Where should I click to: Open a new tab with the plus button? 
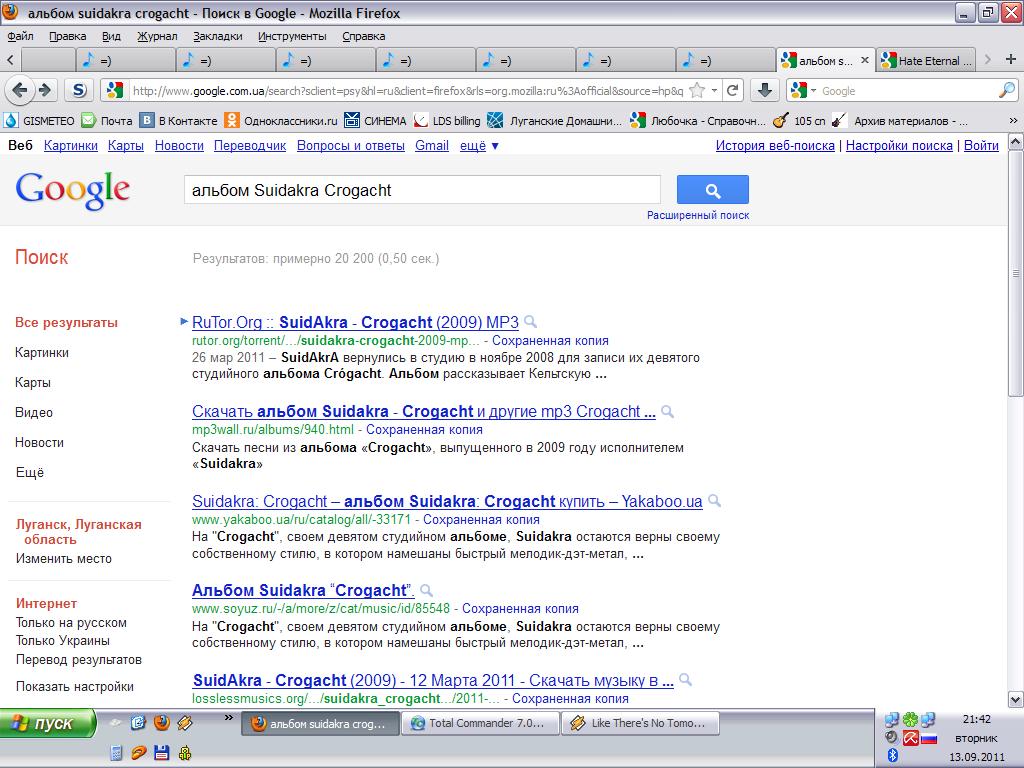point(1010,59)
